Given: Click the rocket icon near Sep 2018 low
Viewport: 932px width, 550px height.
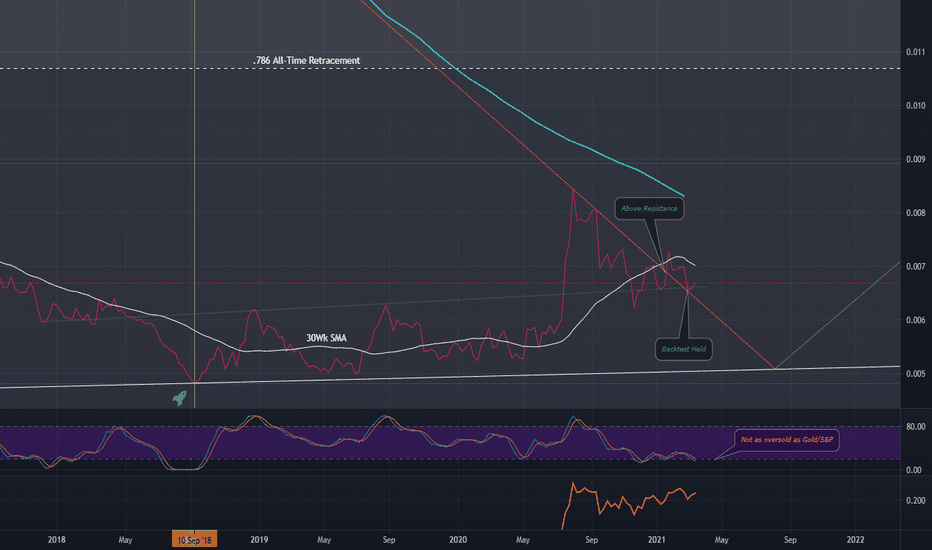Looking at the screenshot, I should [x=180, y=398].
